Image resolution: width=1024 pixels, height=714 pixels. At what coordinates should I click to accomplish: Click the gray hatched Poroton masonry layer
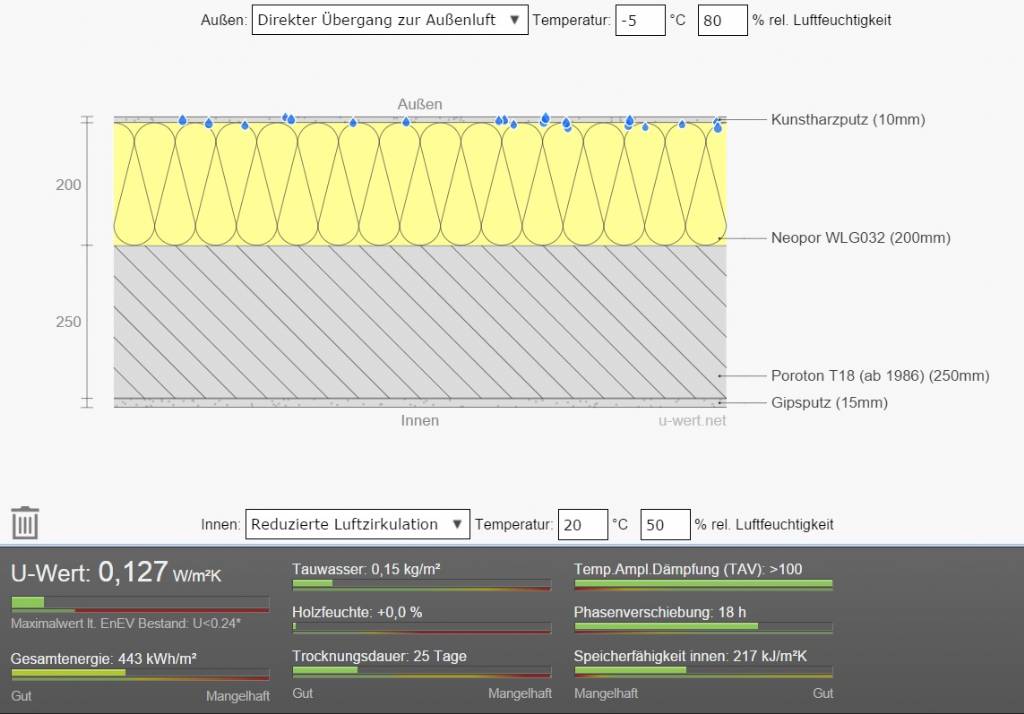coord(420,321)
